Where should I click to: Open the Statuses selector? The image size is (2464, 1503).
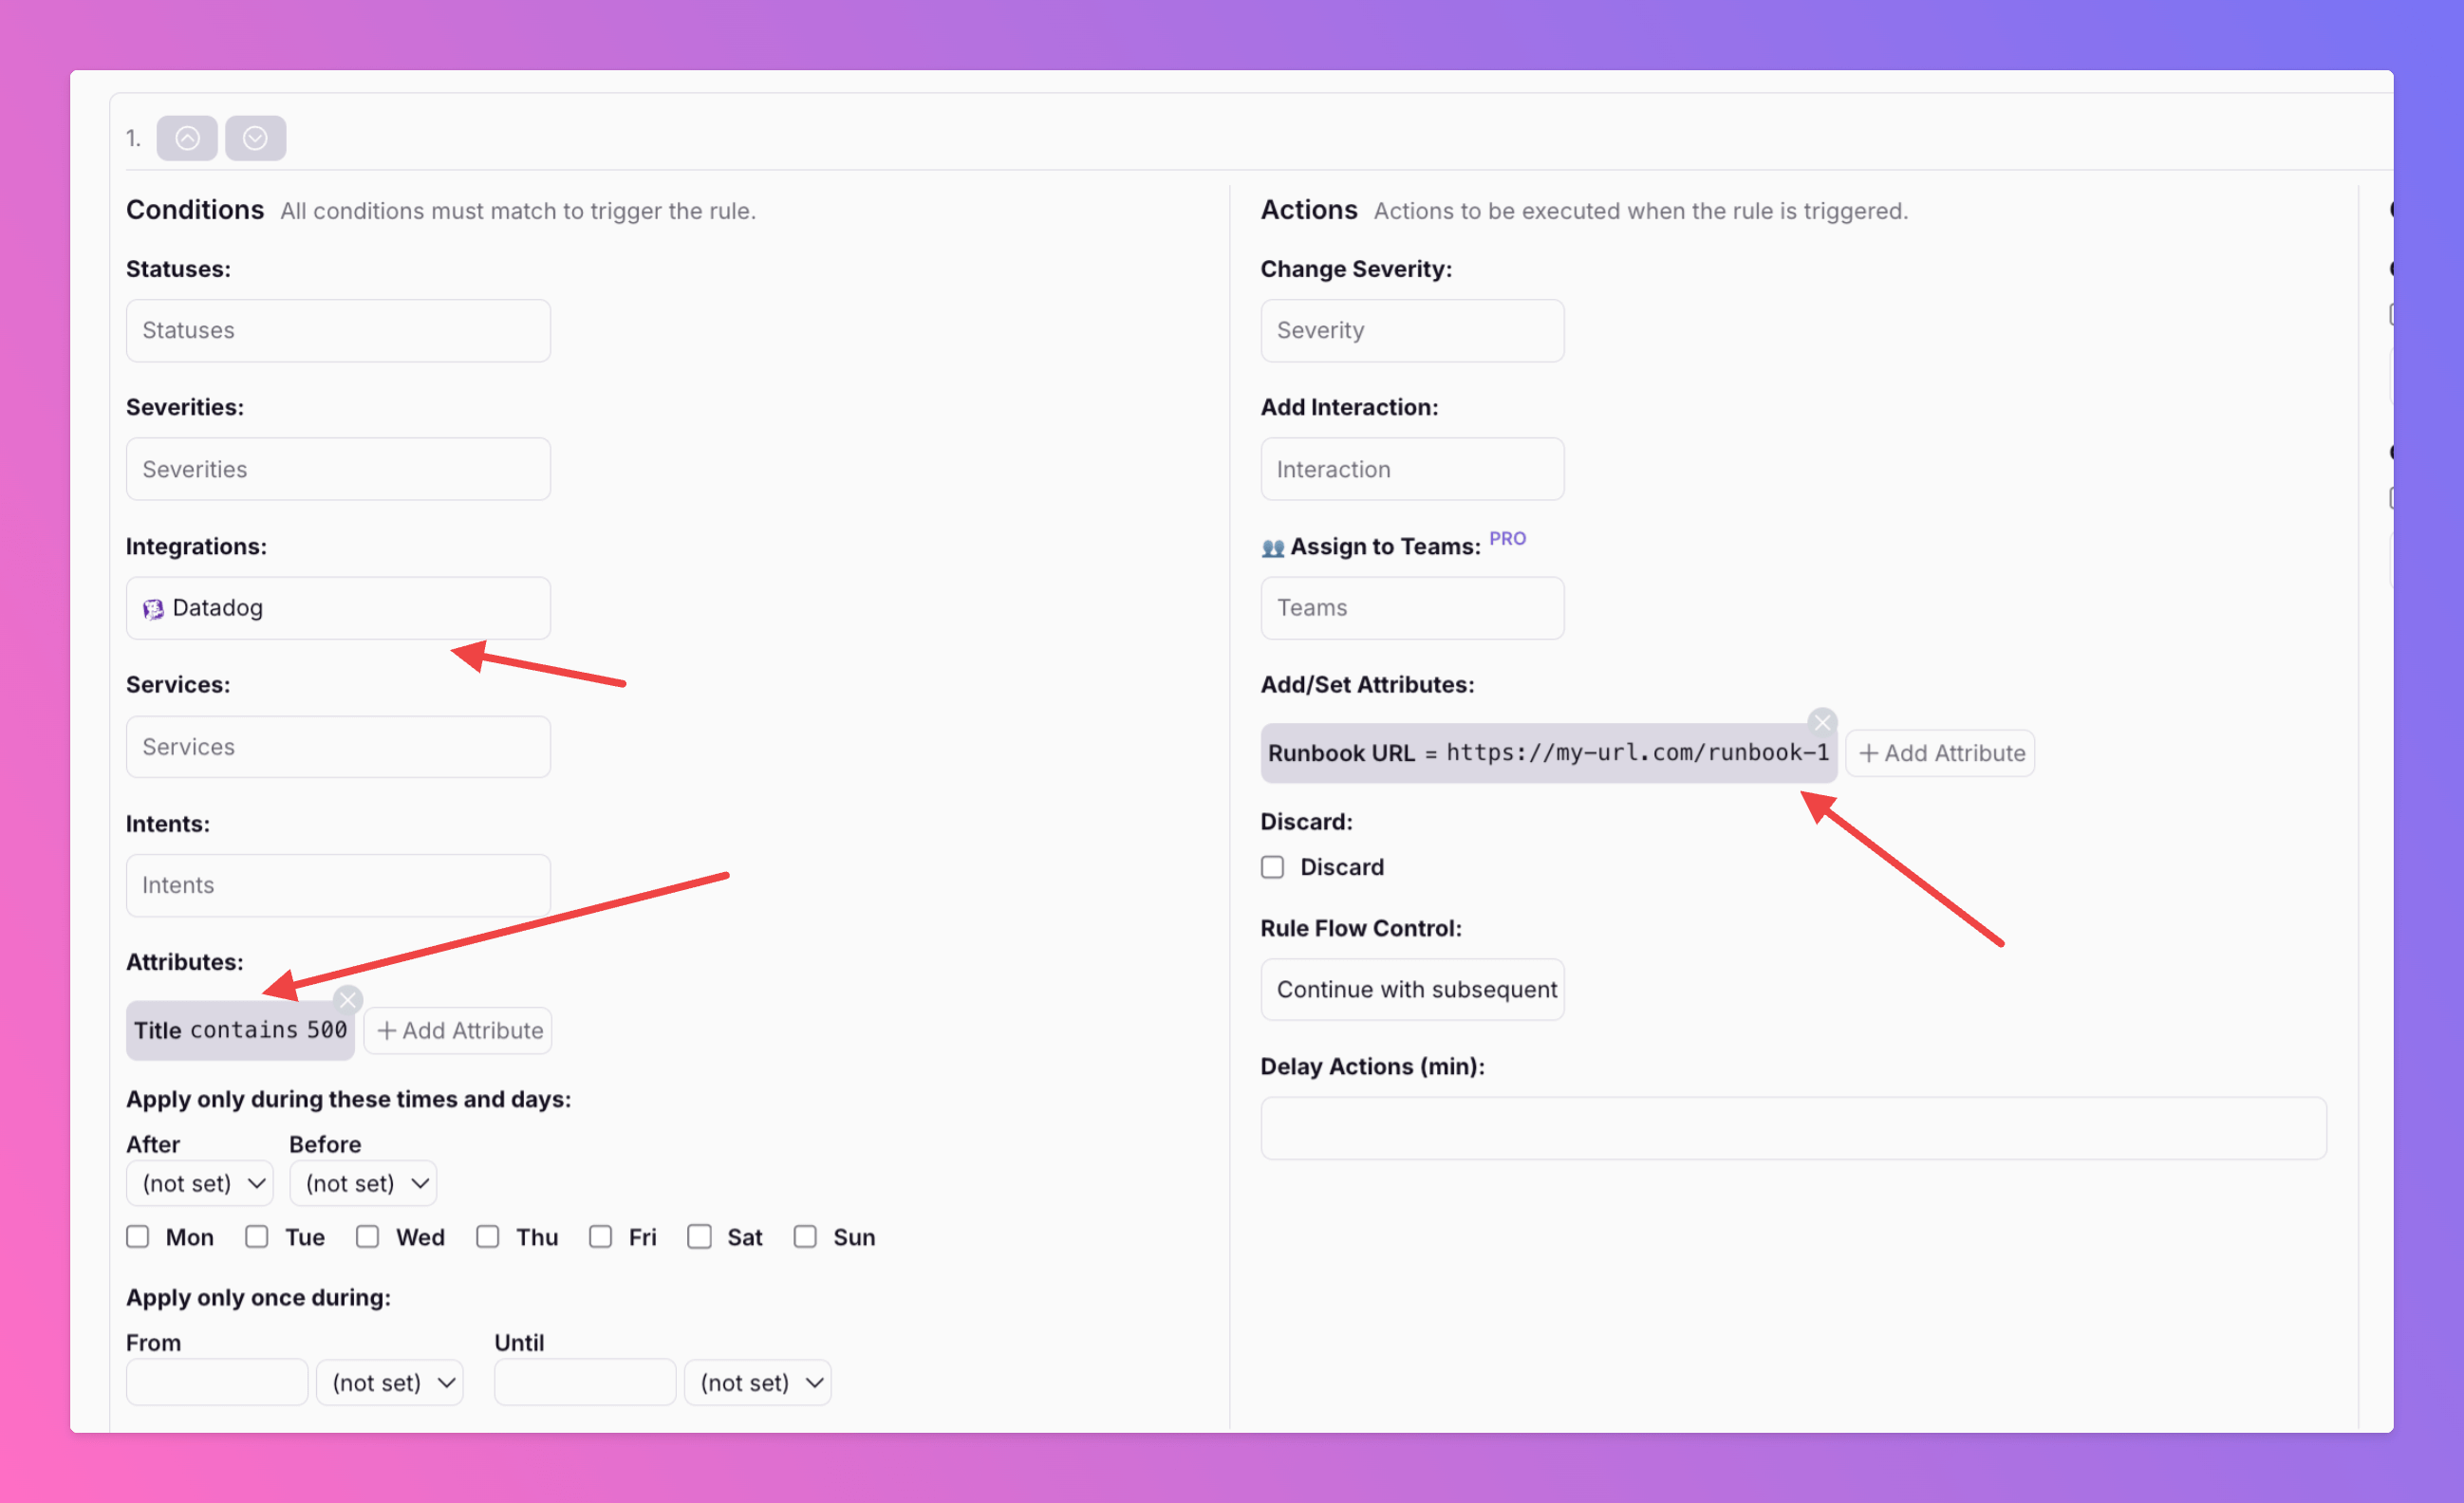338,331
